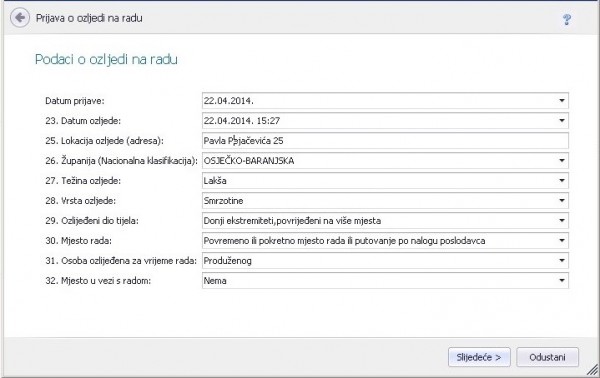Screen dimensions: 600x378
Task: Click the 22.04.2014. 15:27 value
Action: click(242, 121)
